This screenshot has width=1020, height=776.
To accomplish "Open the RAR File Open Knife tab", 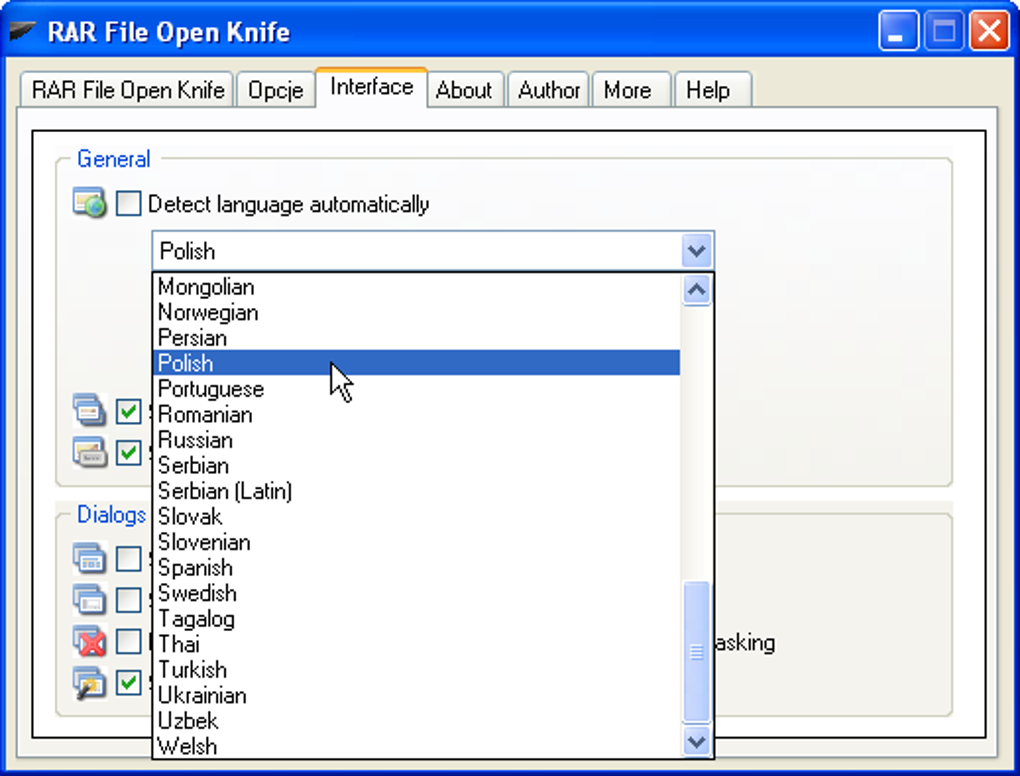I will tap(128, 90).
